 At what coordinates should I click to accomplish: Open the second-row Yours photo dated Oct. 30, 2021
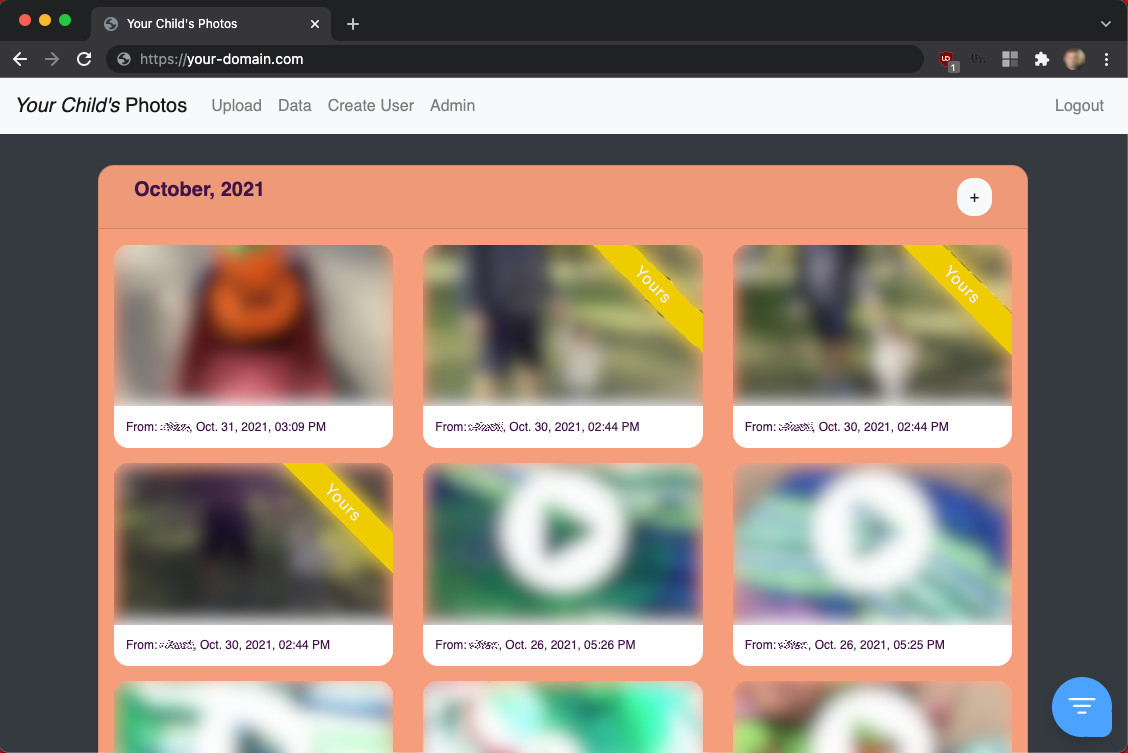tap(253, 543)
